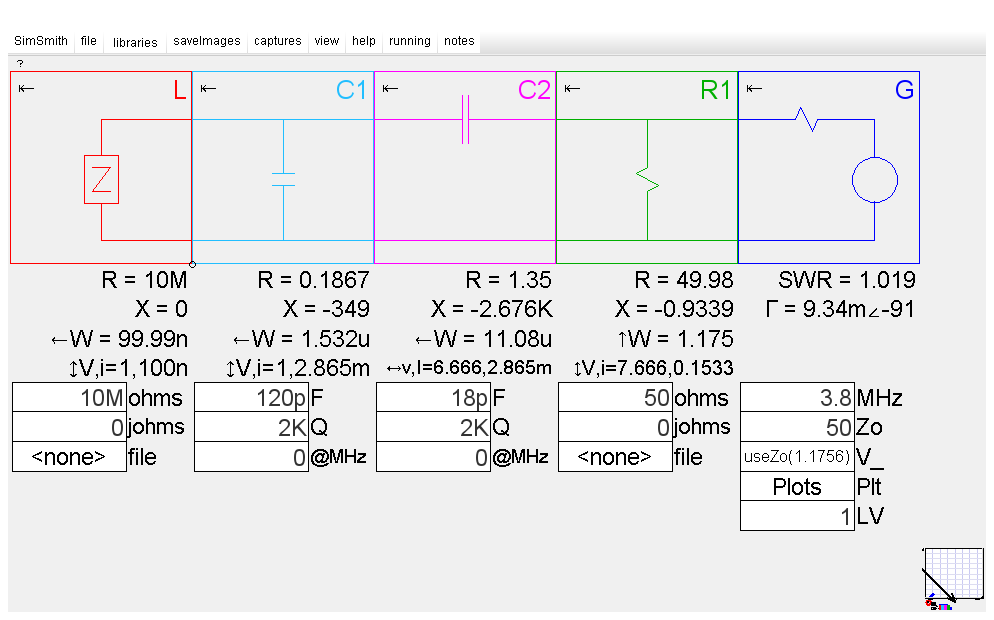Select the C1 shunt capacitor symbol
Viewport: 994px width, 620px height.
tap(283, 179)
